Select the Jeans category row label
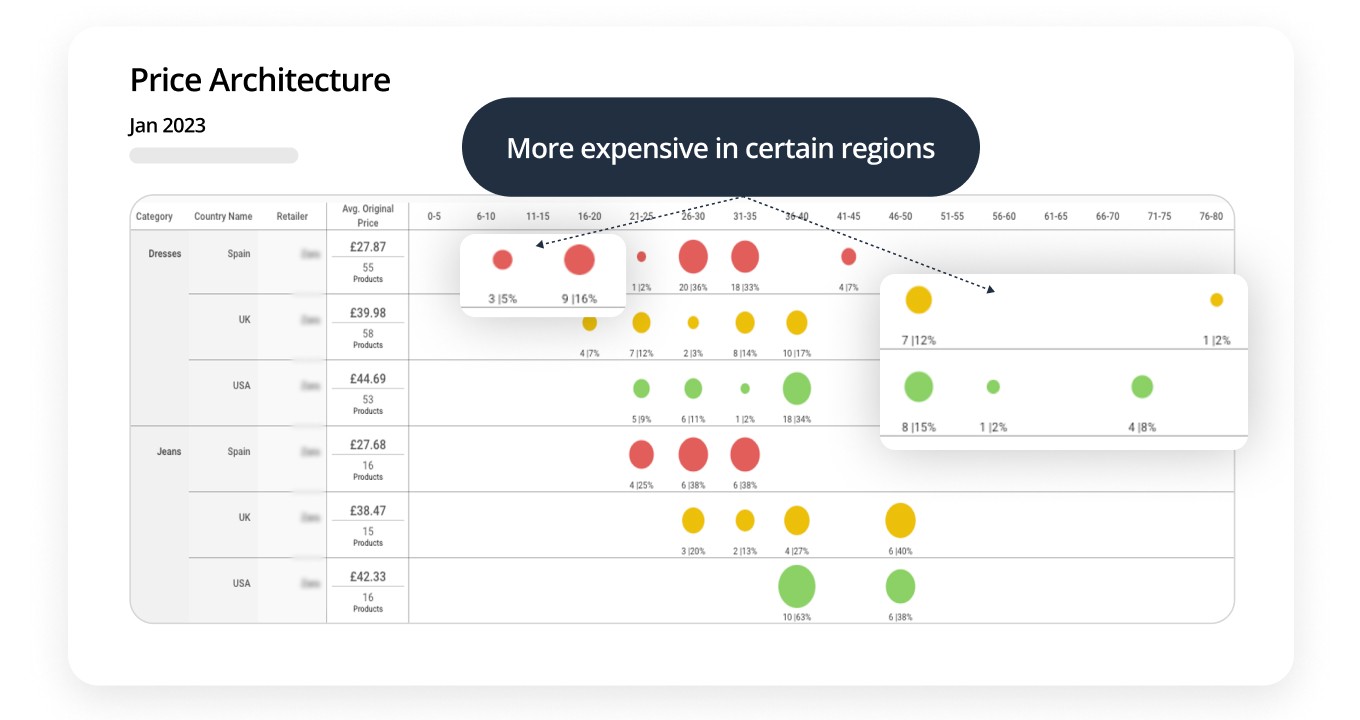Screen dimensions: 1360x720 [x=169, y=452]
